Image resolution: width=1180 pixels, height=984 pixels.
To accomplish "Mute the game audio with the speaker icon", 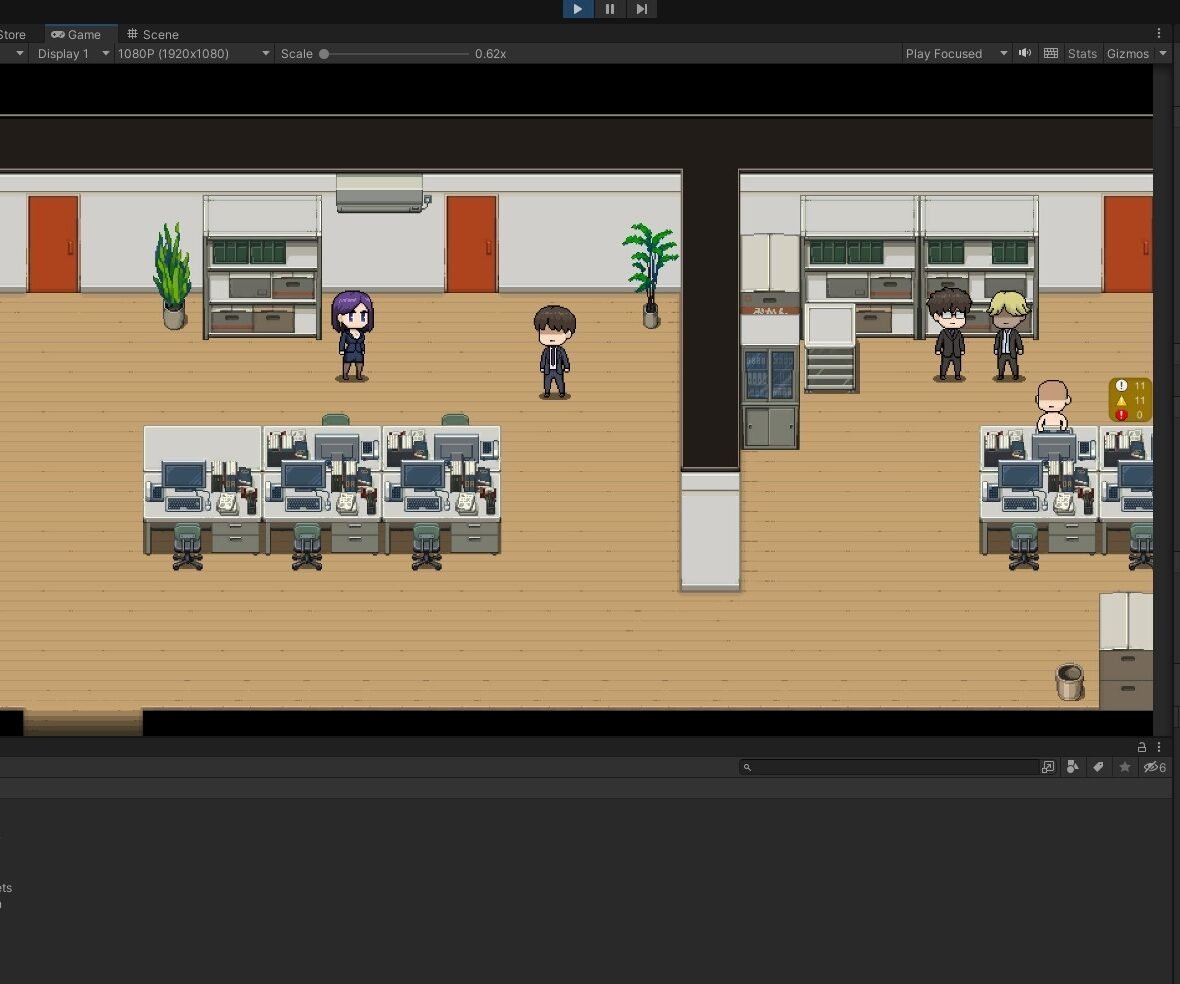I will click(x=1025, y=53).
